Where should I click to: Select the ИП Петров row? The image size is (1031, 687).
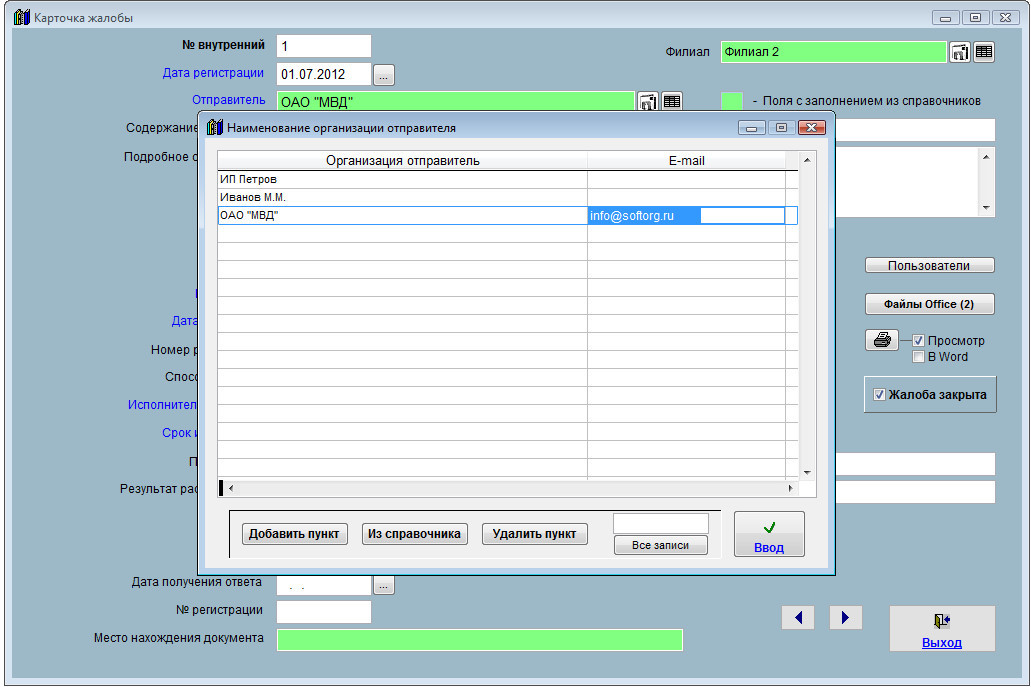[x=508, y=179]
